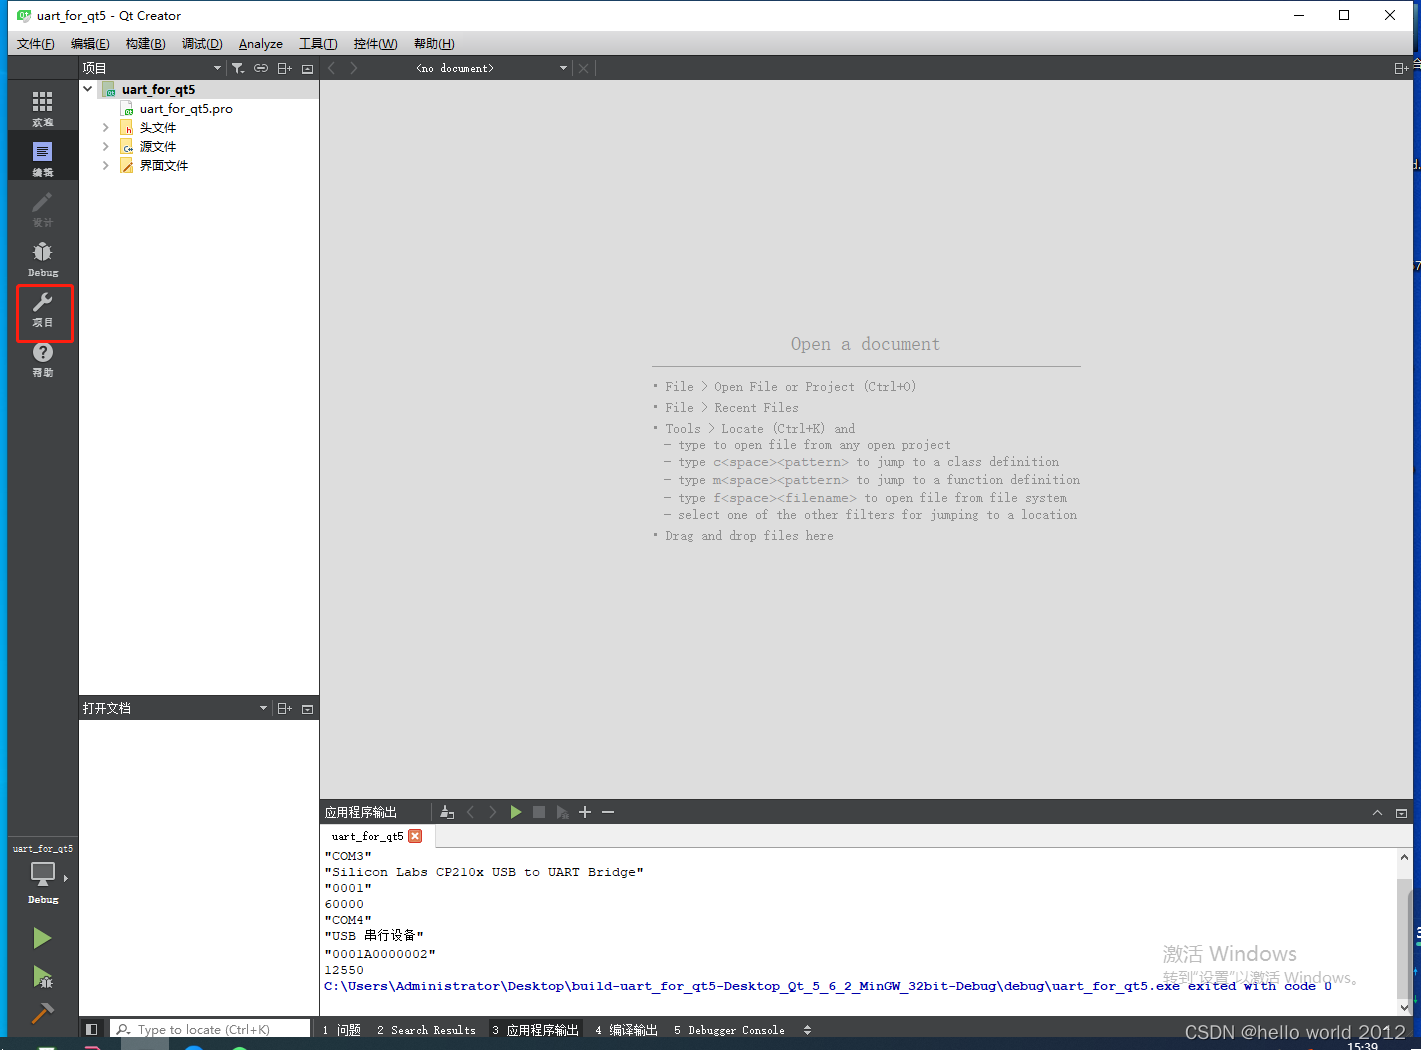Zoom in output pane text with plus
Image resolution: width=1421 pixels, height=1050 pixels.
coord(585,812)
